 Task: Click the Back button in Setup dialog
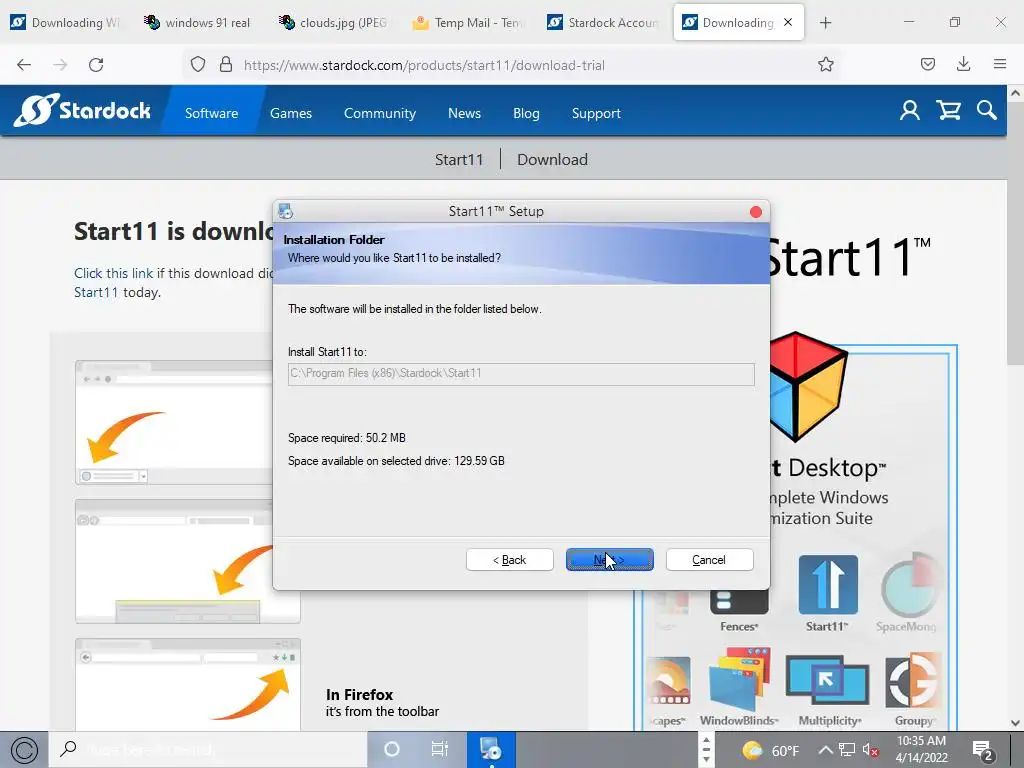click(509, 560)
